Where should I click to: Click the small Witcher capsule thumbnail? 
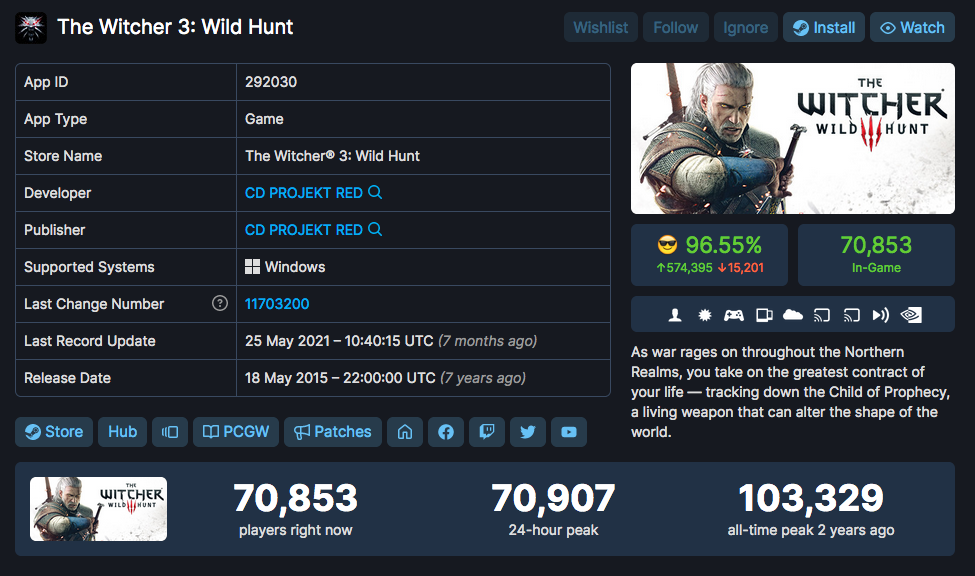(98, 509)
